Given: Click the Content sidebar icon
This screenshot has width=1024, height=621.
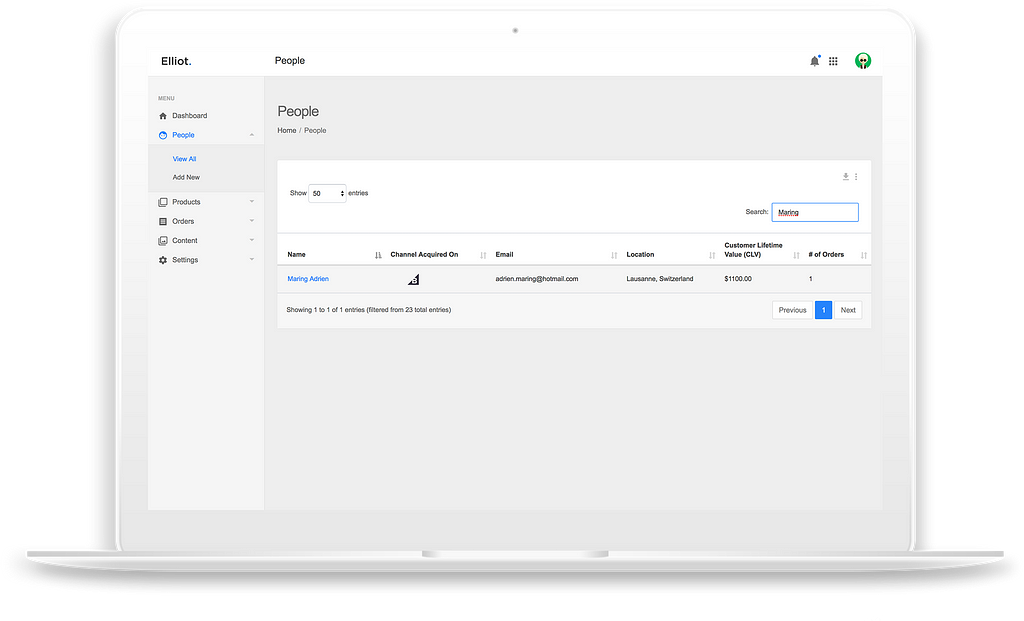Looking at the screenshot, I should tap(163, 240).
